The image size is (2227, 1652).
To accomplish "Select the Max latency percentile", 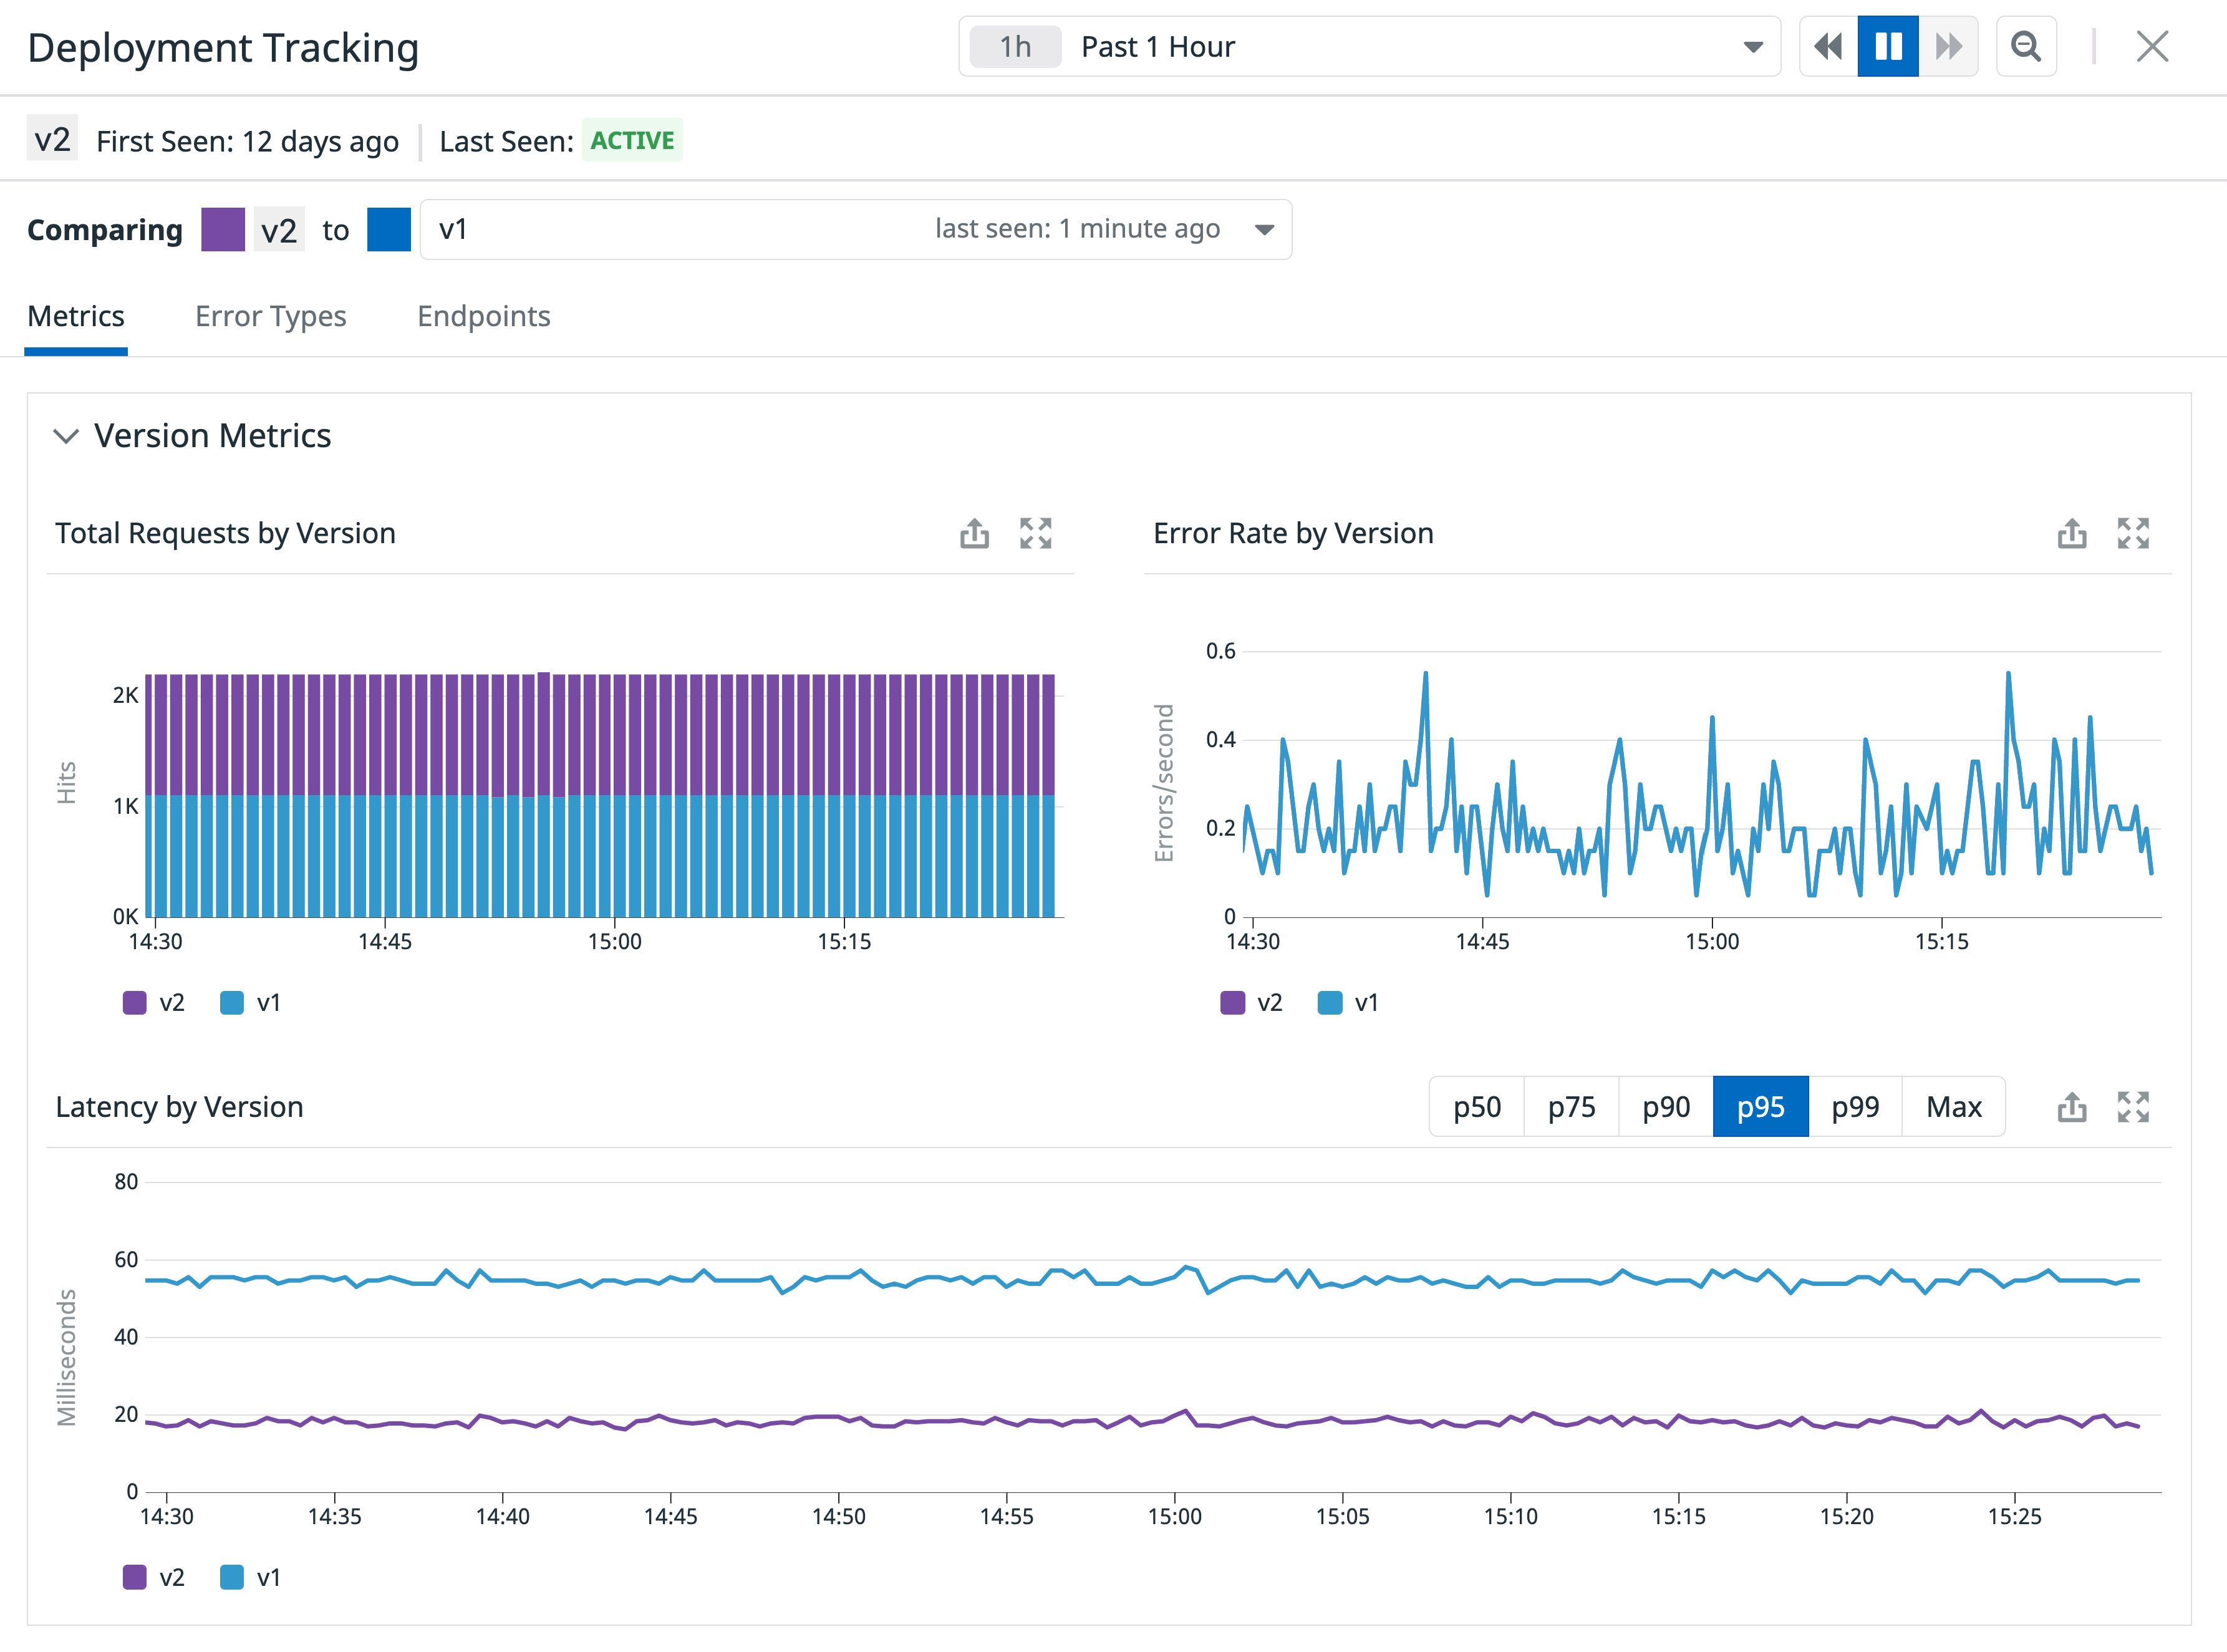I will [1952, 1106].
